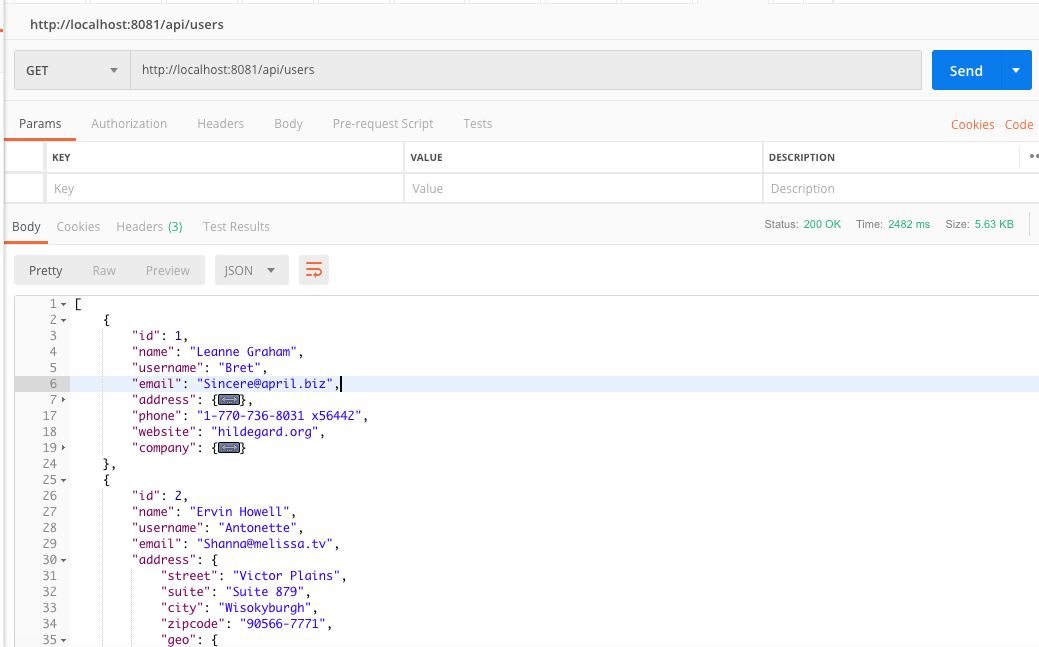Toggle the line wrap icon beside JSON

314,270
